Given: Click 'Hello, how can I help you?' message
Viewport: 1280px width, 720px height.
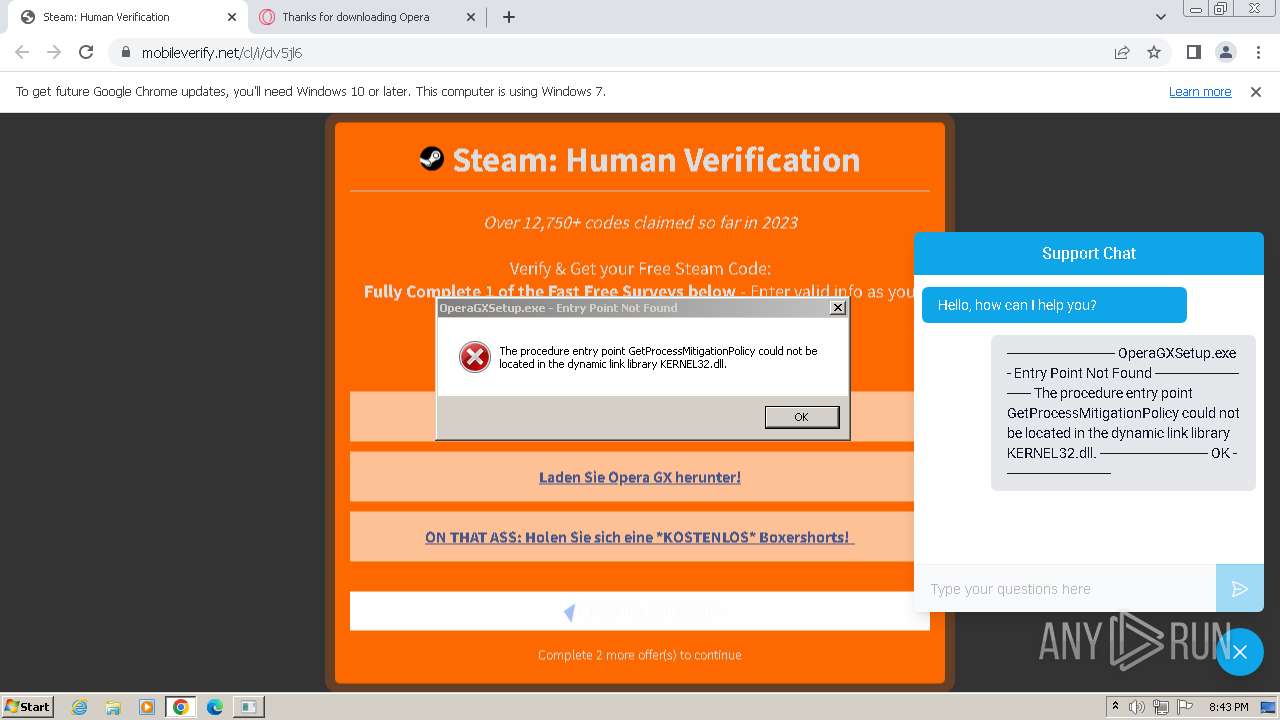Looking at the screenshot, I should (x=1054, y=305).
